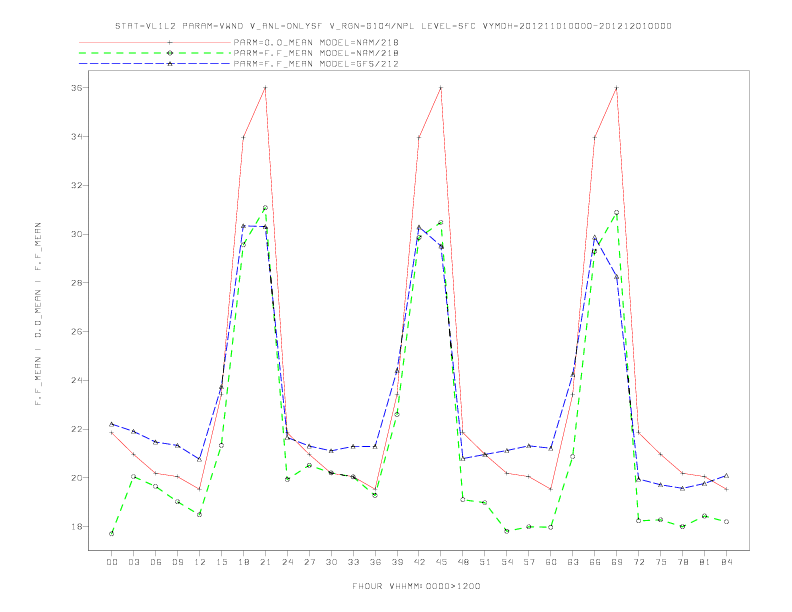Click the chart title starting with STAT=VL1L2
The width and height of the screenshot is (792, 612).
coord(393,26)
